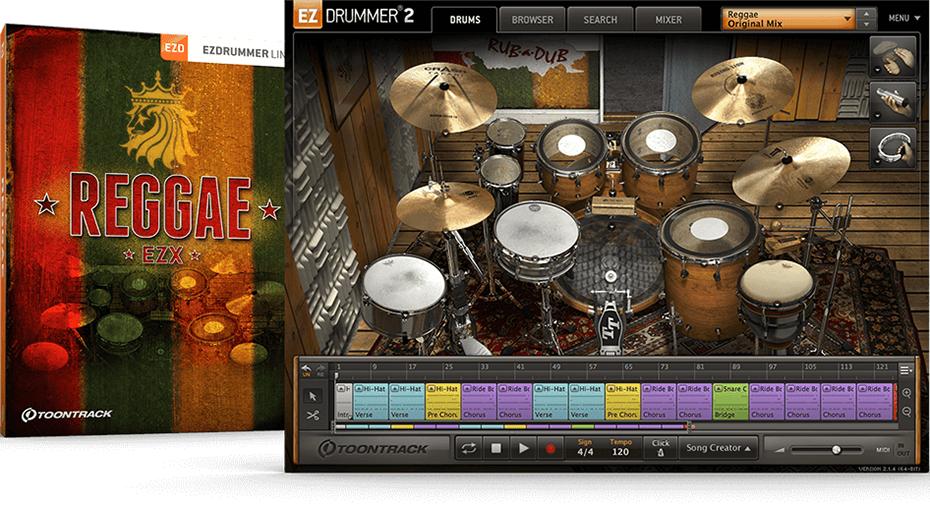Click the shaker percussion icon
The width and height of the screenshot is (930, 508).
point(893,102)
